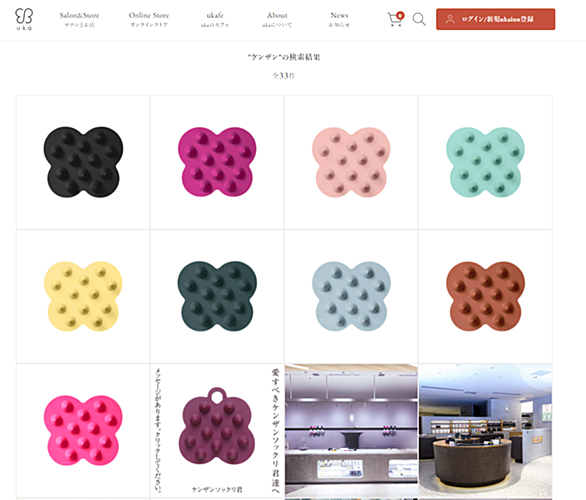Open the Salon&Store menu

click(x=79, y=19)
